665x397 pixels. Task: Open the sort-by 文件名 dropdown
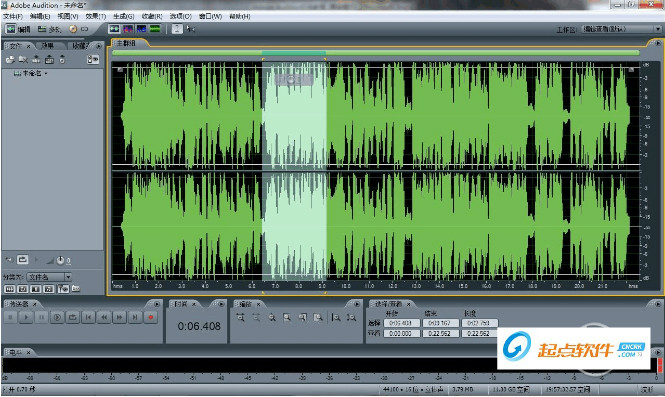tap(68, 277)
